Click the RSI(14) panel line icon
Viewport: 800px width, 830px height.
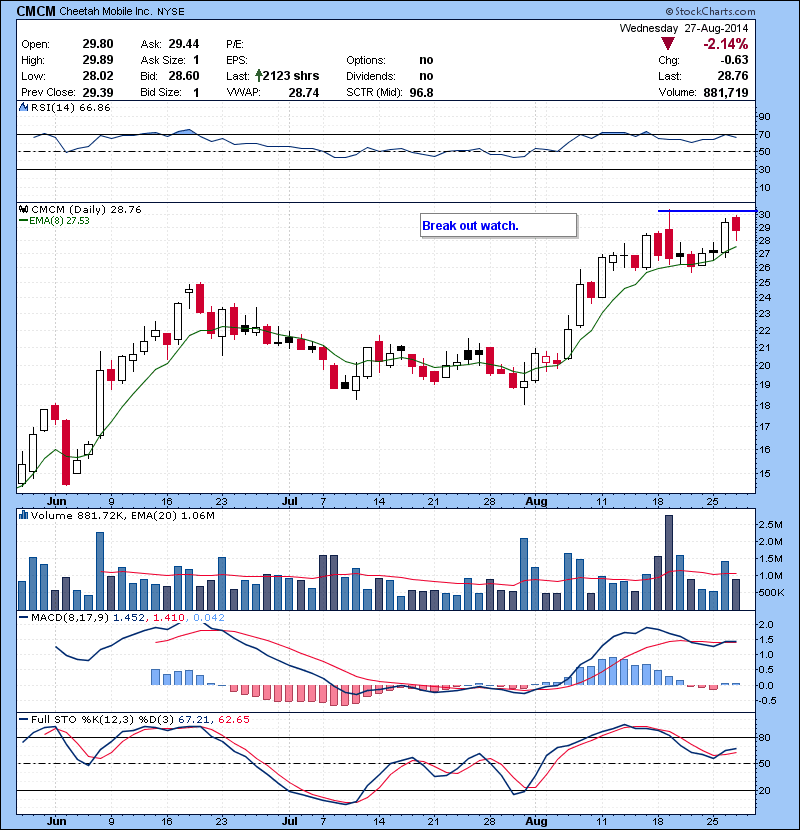tap(23, 107)
